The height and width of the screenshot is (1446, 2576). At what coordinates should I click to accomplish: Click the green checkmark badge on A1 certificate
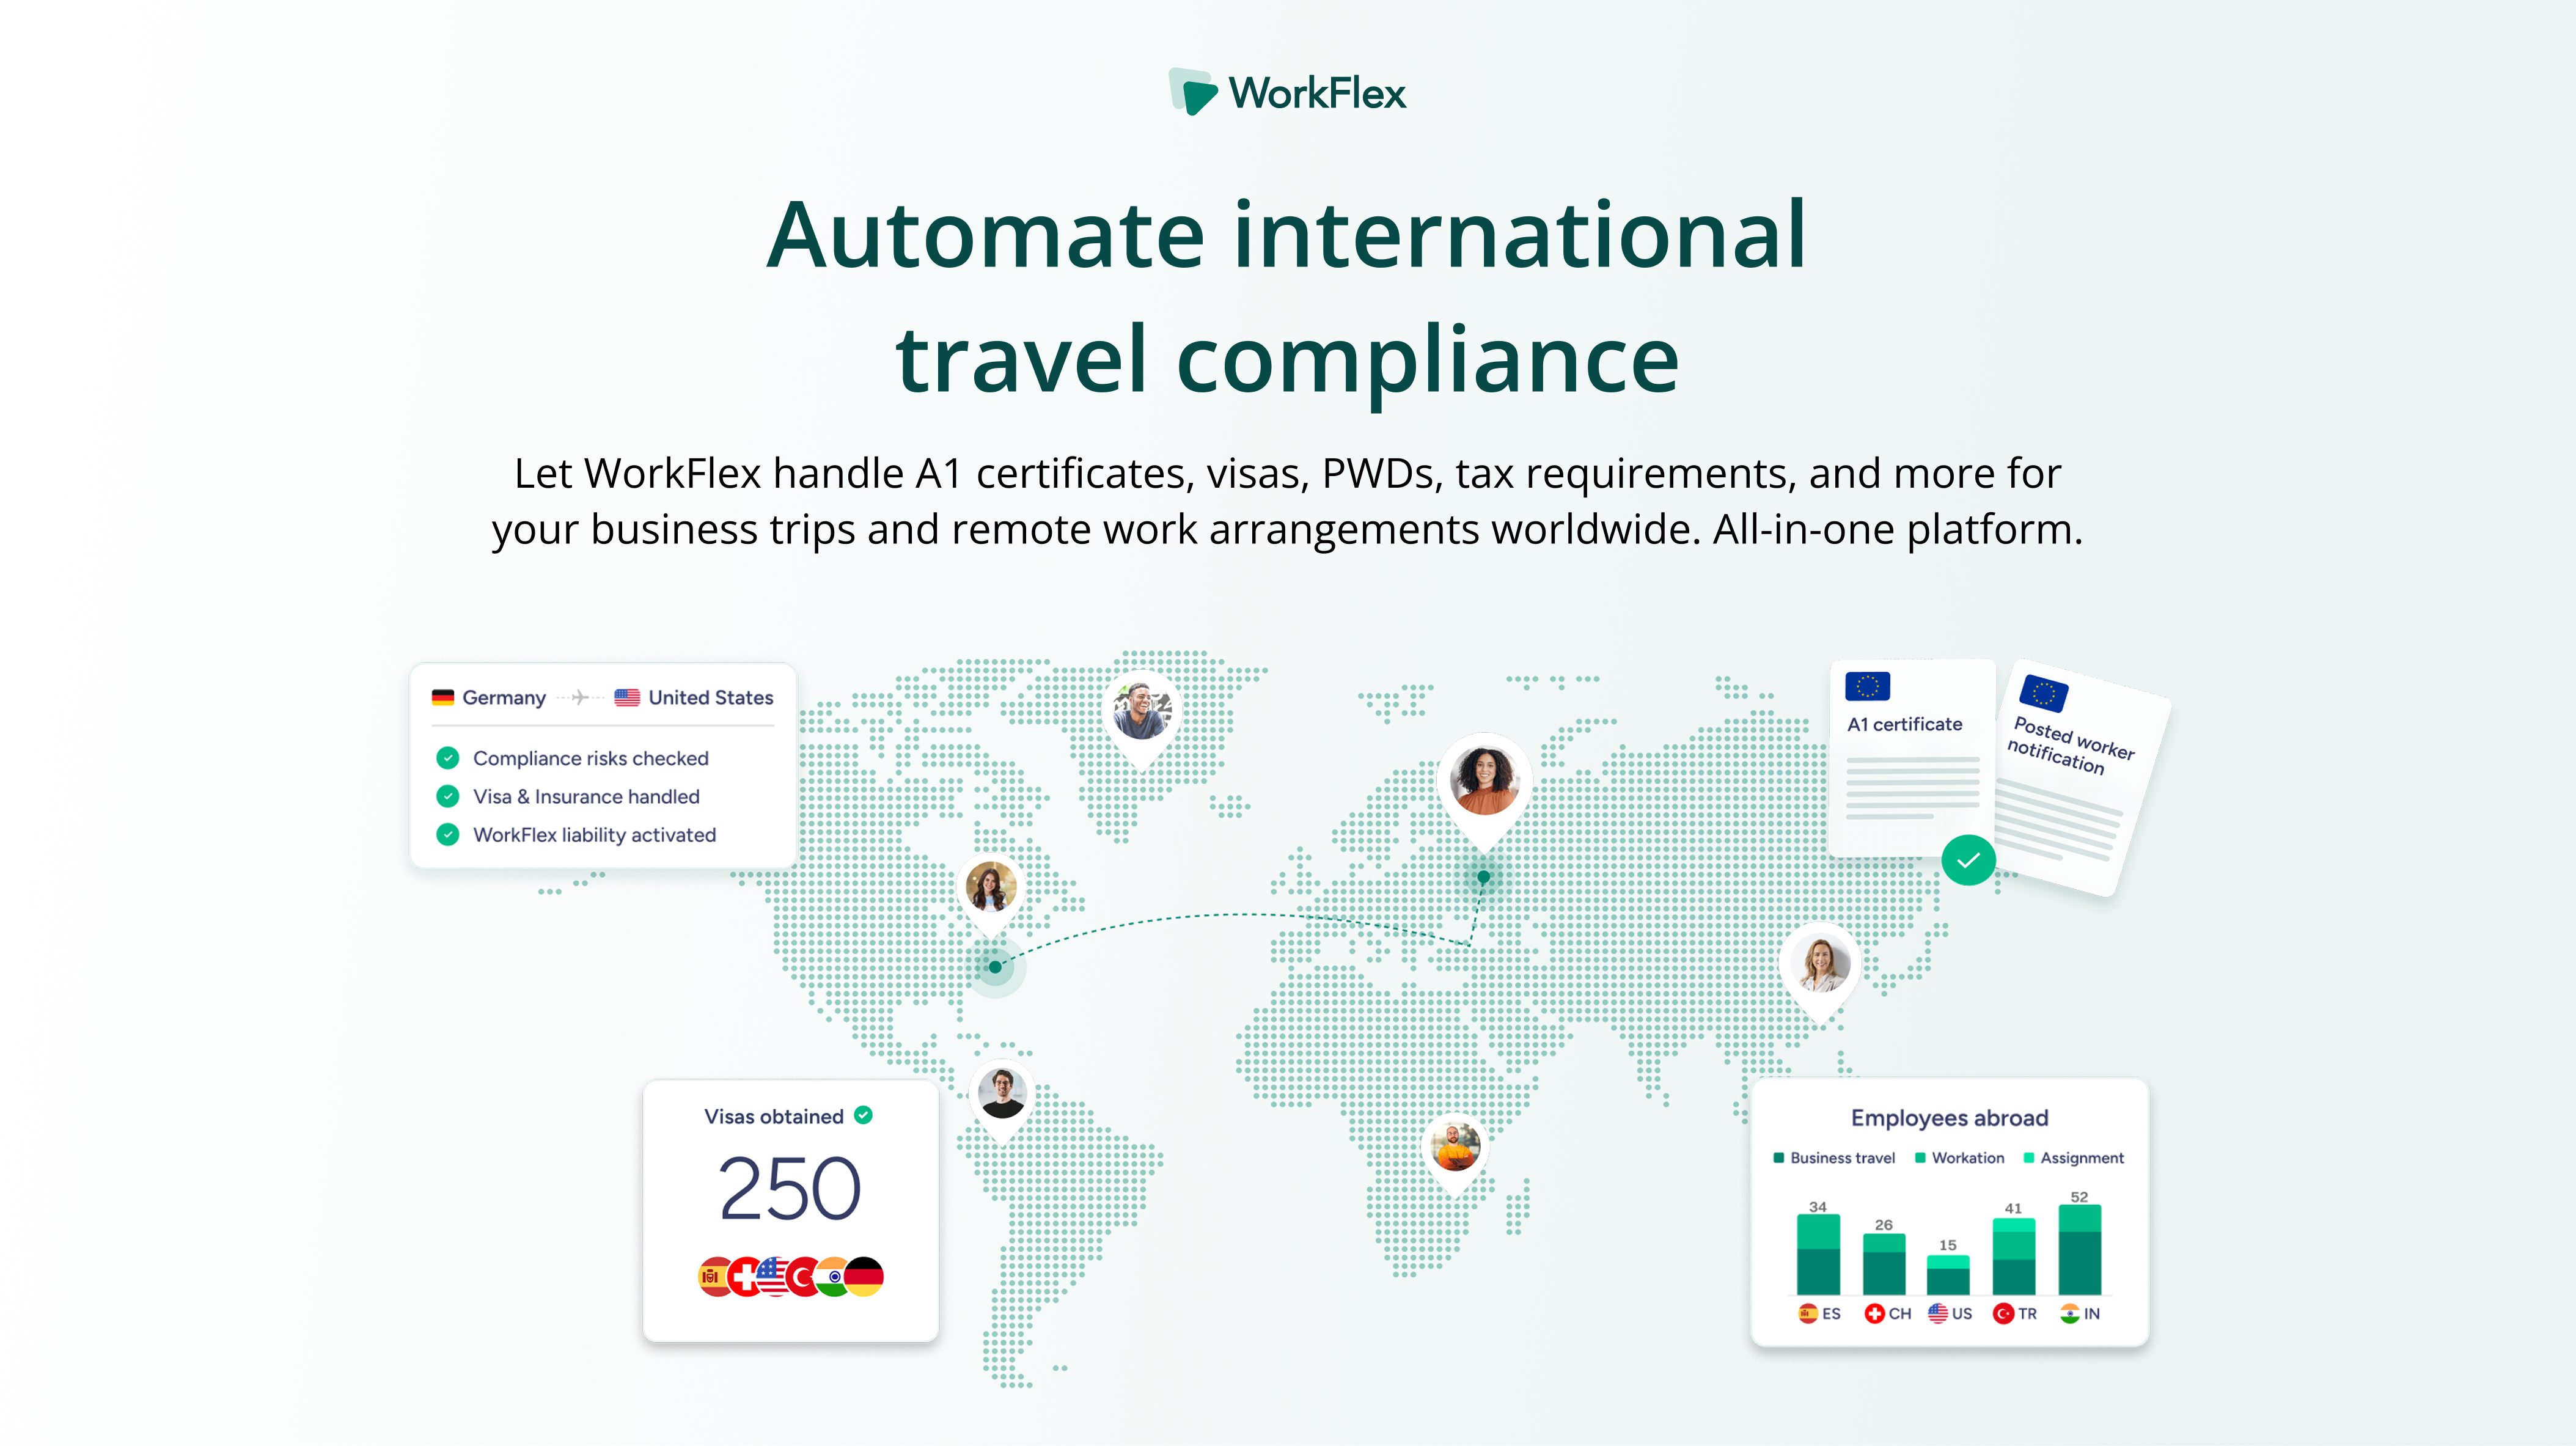[x=1968, y=860]
